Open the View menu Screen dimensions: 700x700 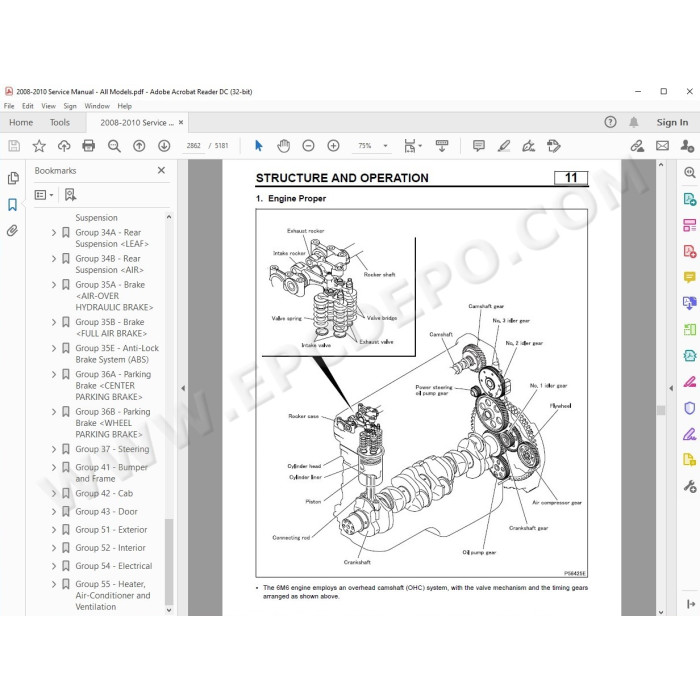(x=48, y=106)
